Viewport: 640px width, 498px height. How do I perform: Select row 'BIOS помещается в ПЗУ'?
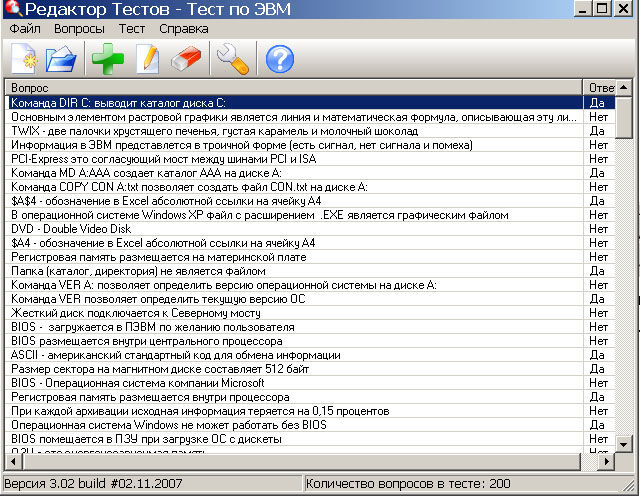pos(310,439)
